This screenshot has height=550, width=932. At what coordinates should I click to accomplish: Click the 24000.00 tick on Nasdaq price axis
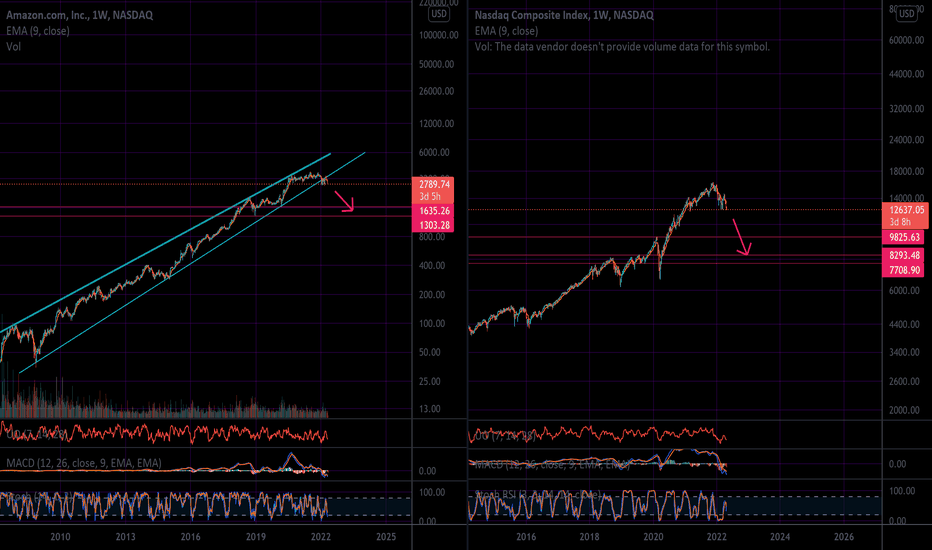pyautogui.click(x=906, y=140)
